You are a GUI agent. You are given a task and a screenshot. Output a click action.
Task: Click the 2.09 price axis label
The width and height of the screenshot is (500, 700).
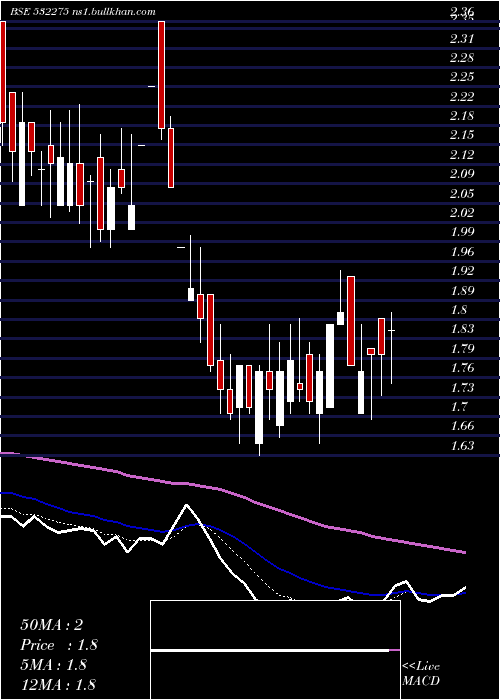[462, 174]
